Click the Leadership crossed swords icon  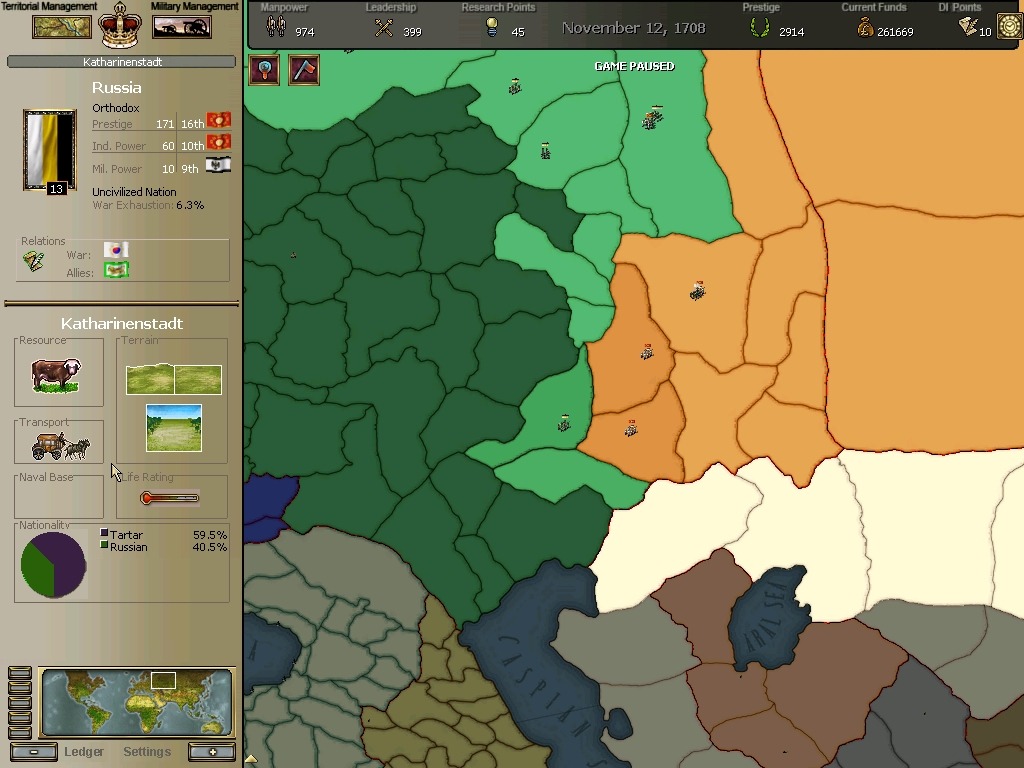click(383, 27)
